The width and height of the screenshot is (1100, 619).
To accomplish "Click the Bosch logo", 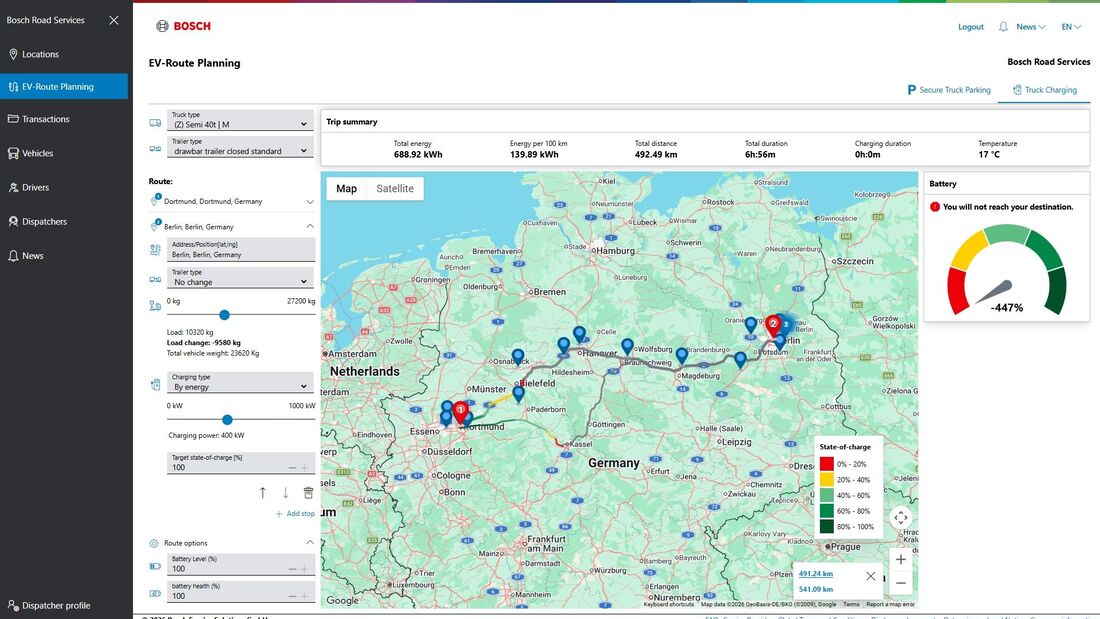I will coord(183,26).
